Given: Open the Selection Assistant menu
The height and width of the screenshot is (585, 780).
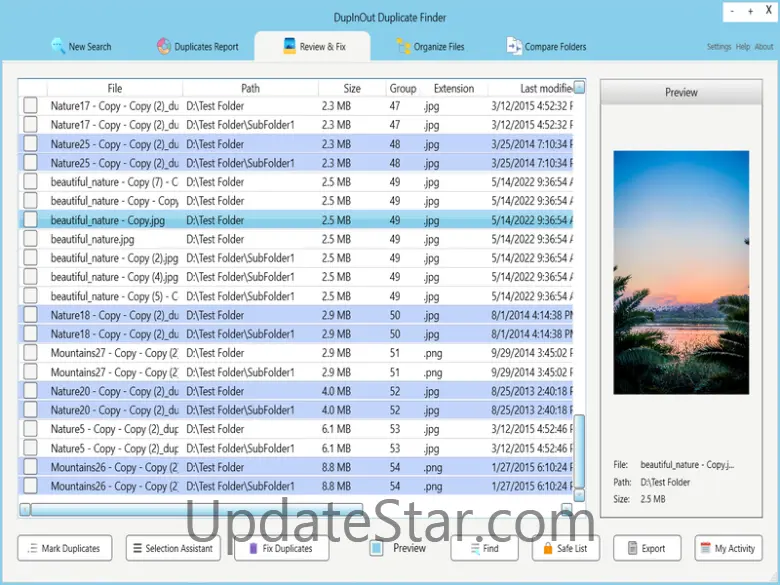Looking at the screenshot, I should pos(174,548).
